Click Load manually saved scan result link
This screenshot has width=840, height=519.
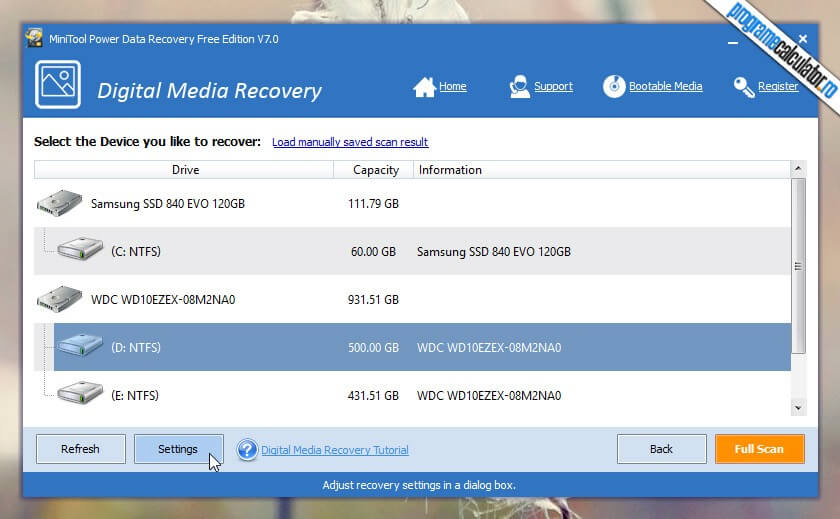click(350, 142)
